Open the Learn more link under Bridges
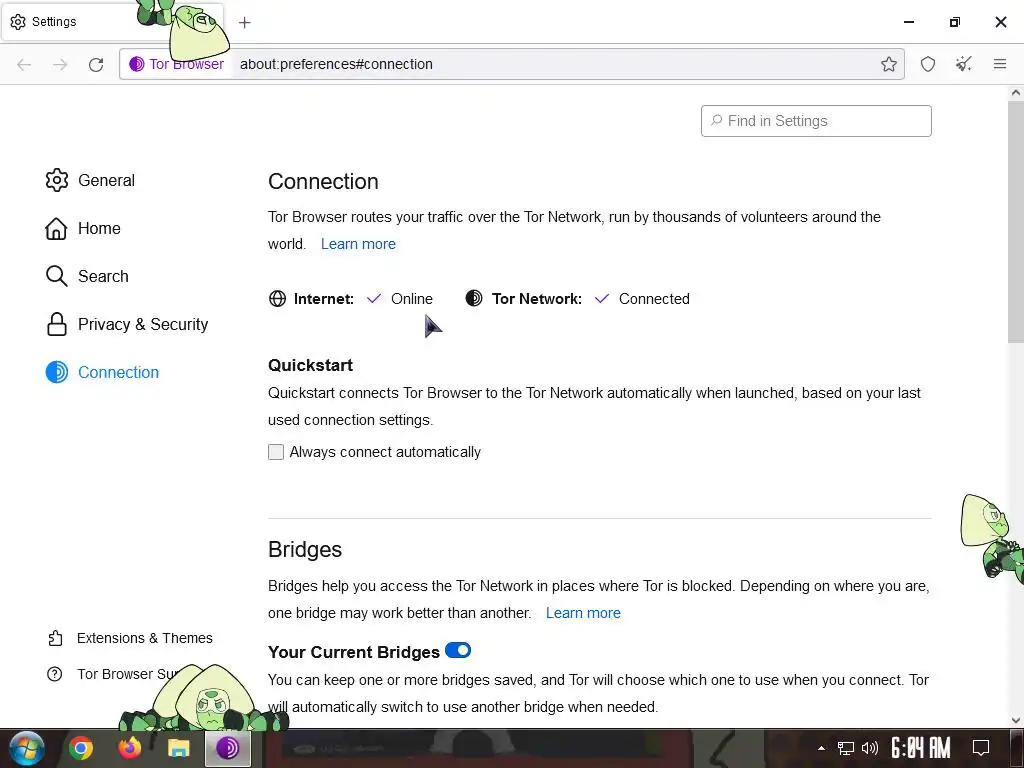This screenshot has width=1024, height=768. 583,613
